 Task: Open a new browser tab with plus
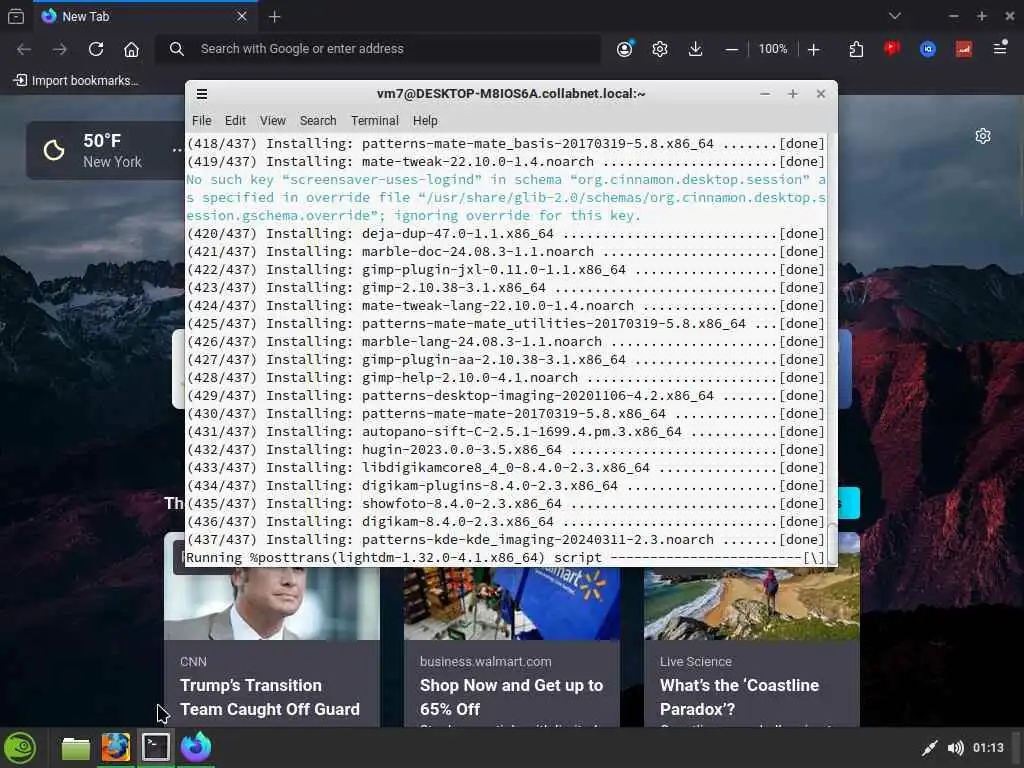click(275, 17)
